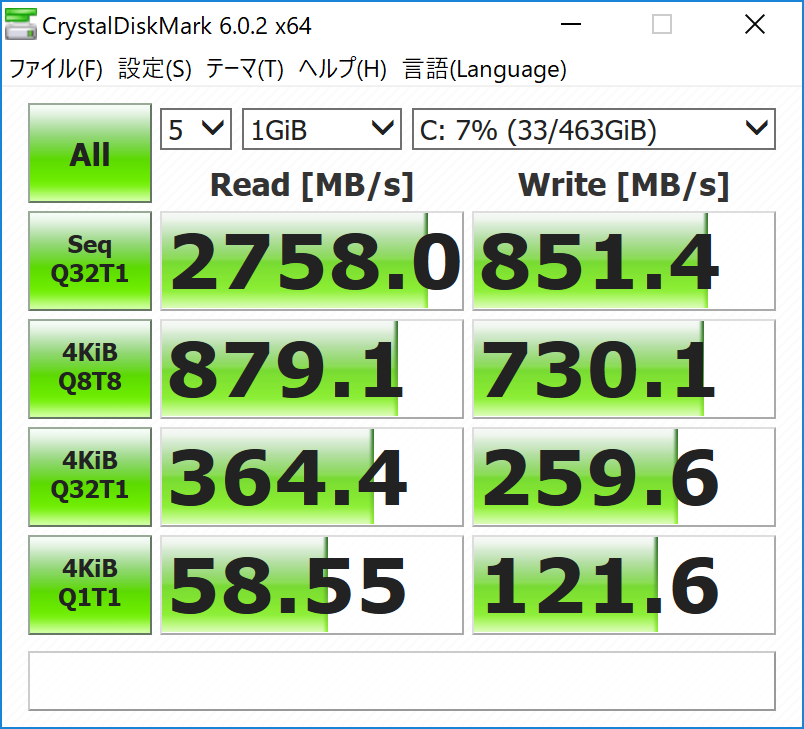Open the 設定(S) menu
The width and height of the screenshot is (804, 729).
[155, 69]
